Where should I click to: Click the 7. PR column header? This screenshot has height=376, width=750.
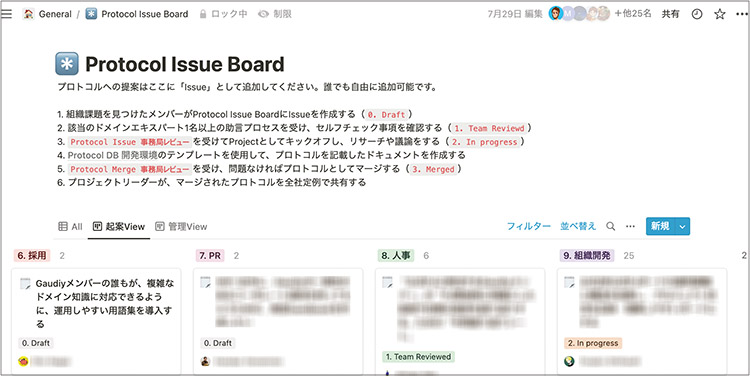pyautogui.click(x=210, y=256)
